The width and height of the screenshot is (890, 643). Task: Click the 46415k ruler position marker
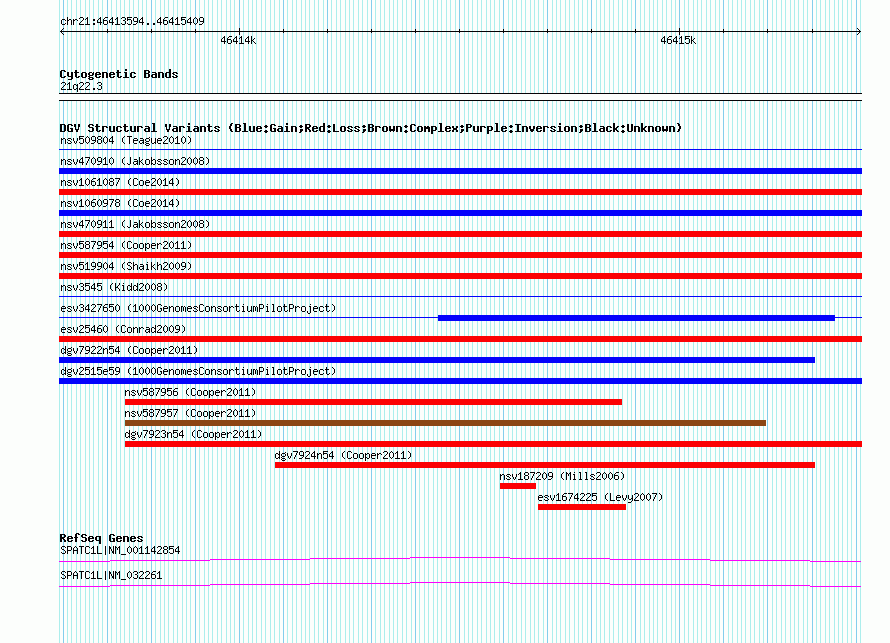[x=678, y=40]
